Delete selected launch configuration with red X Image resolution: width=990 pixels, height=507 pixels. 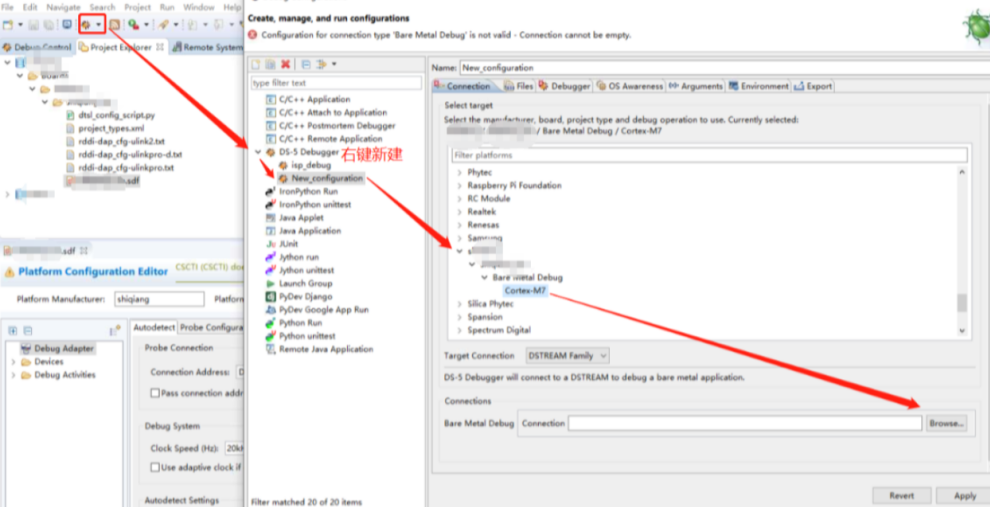pyautogui.click(x=285, y=64)
